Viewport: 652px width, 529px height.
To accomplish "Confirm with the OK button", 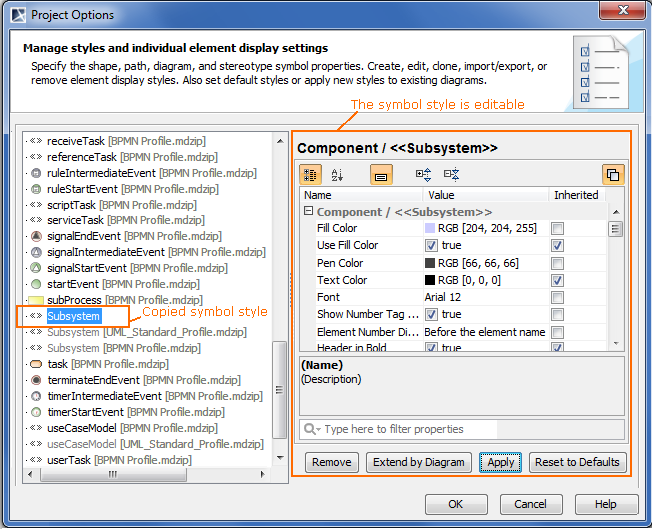I will coord(456,504).
